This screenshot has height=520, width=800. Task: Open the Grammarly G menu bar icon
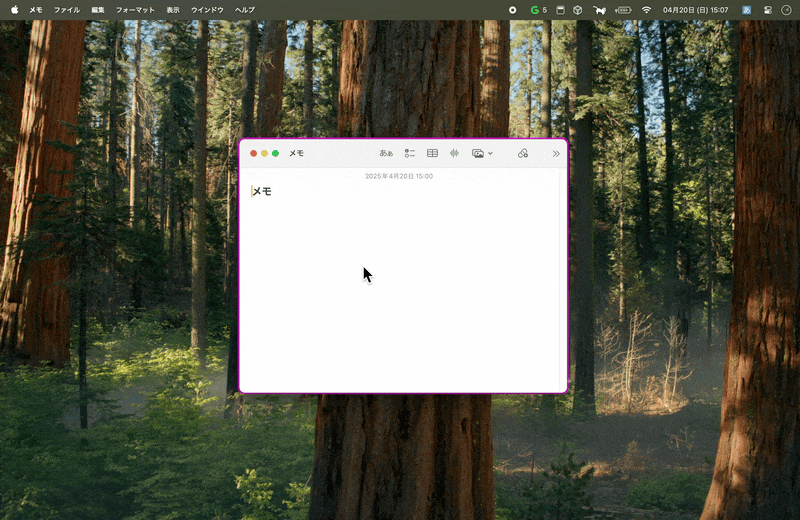click(x=538, y=10)
